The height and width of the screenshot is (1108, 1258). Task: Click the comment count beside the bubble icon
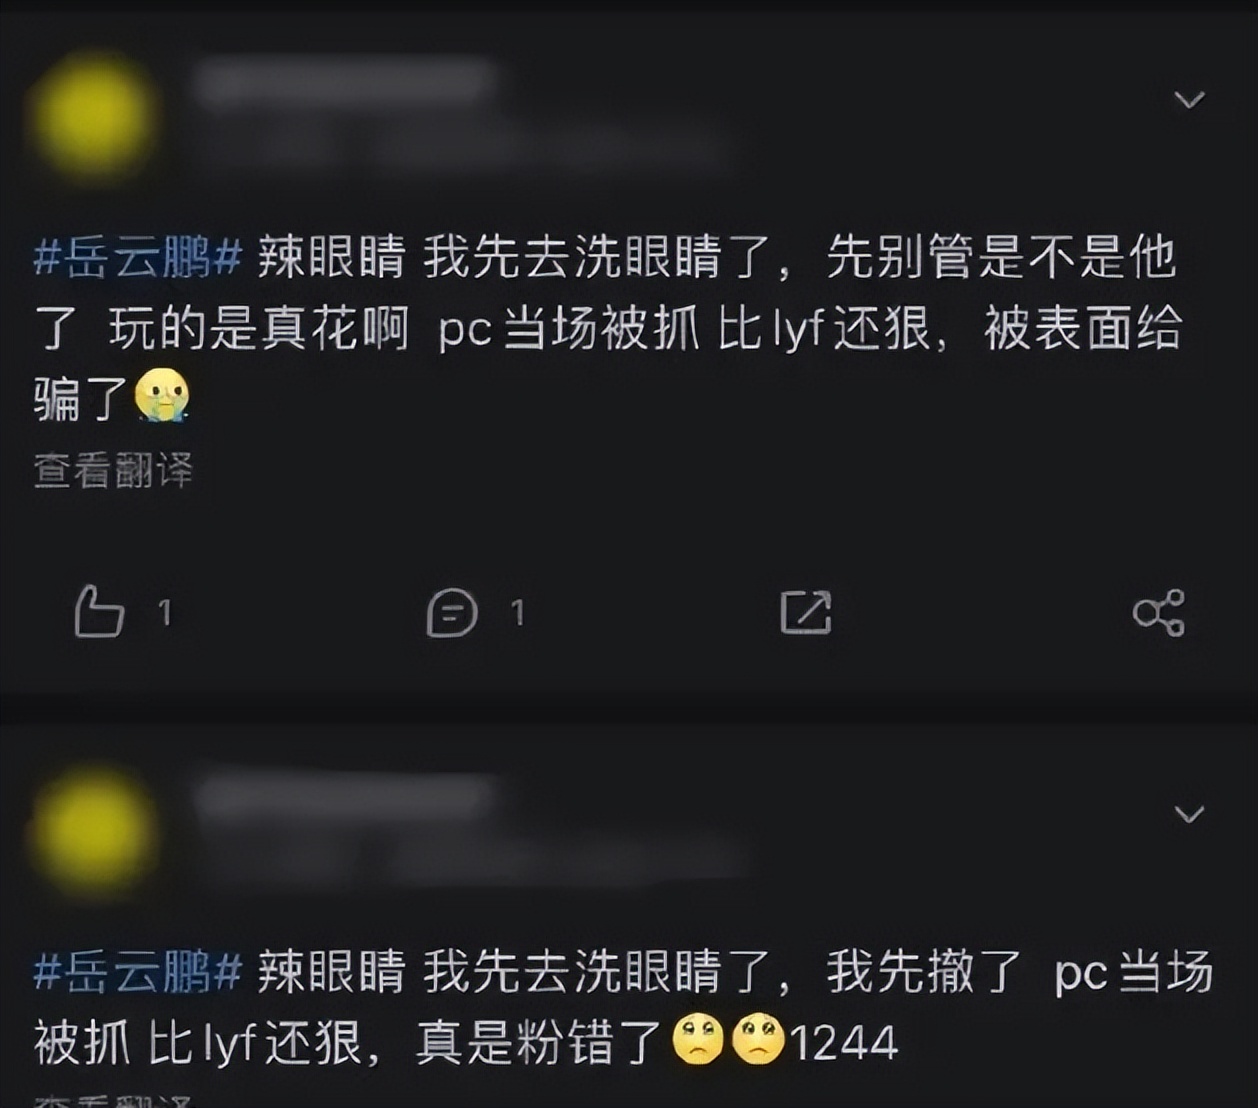[517, 612]
